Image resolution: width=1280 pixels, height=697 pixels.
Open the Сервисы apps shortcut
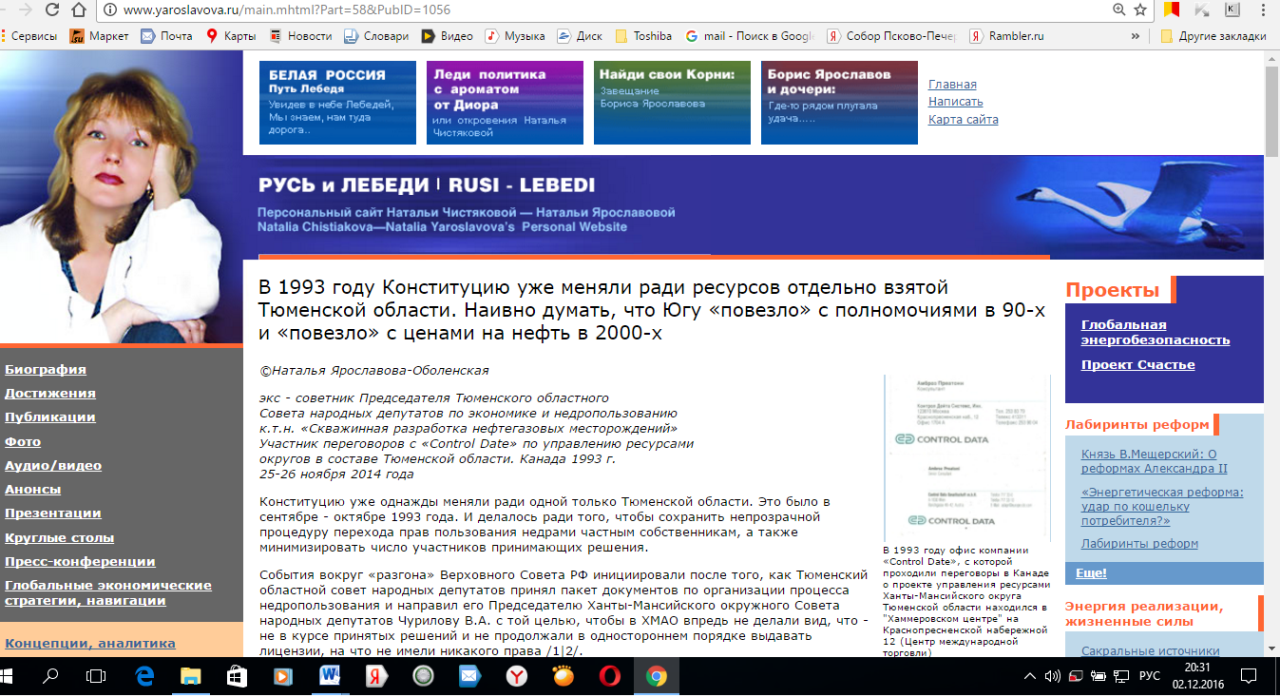click(32, 36)
